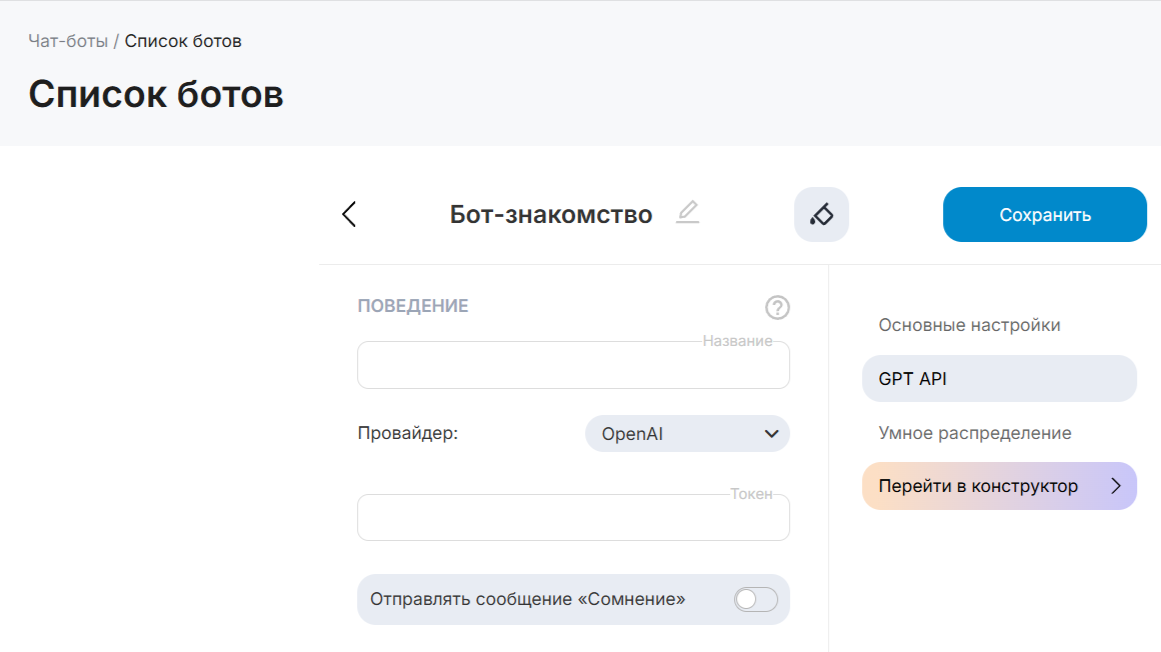Expand the provider dropdown chevron arrow
The width and height of the screenshot is (1161, 652).
click(771, 434)
